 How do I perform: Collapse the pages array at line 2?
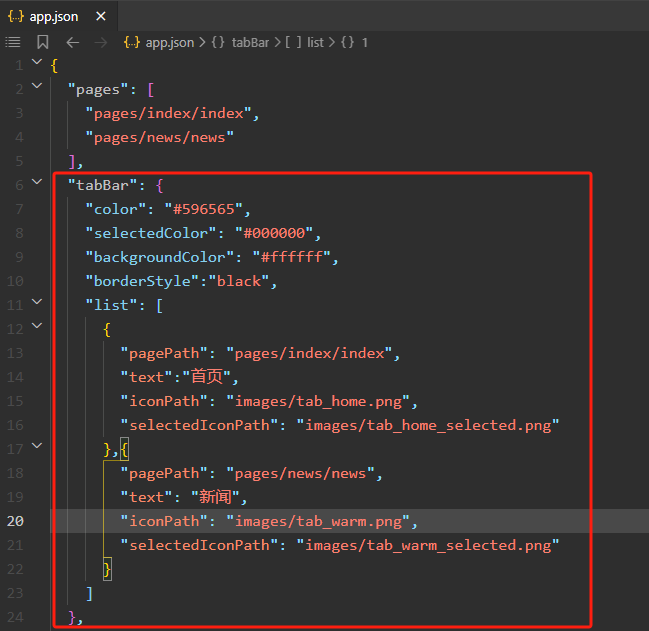[37, 86]
